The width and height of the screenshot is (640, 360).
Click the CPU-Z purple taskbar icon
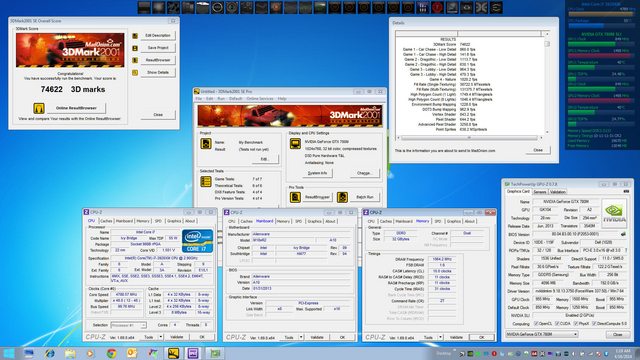point(193,353)
